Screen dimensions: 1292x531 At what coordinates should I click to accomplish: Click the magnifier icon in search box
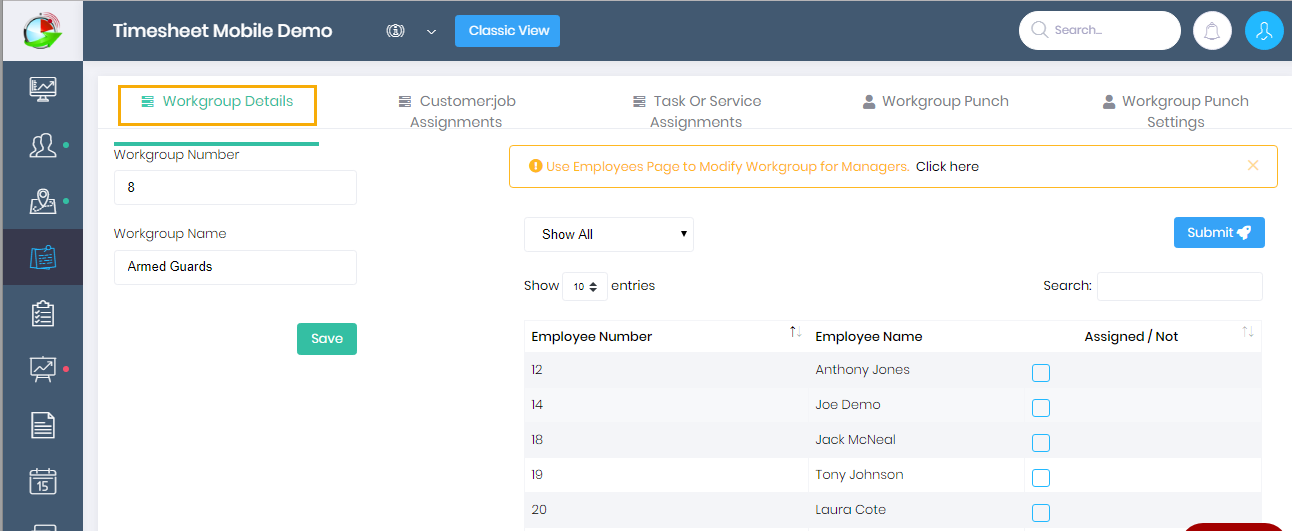pos(1039,30)
